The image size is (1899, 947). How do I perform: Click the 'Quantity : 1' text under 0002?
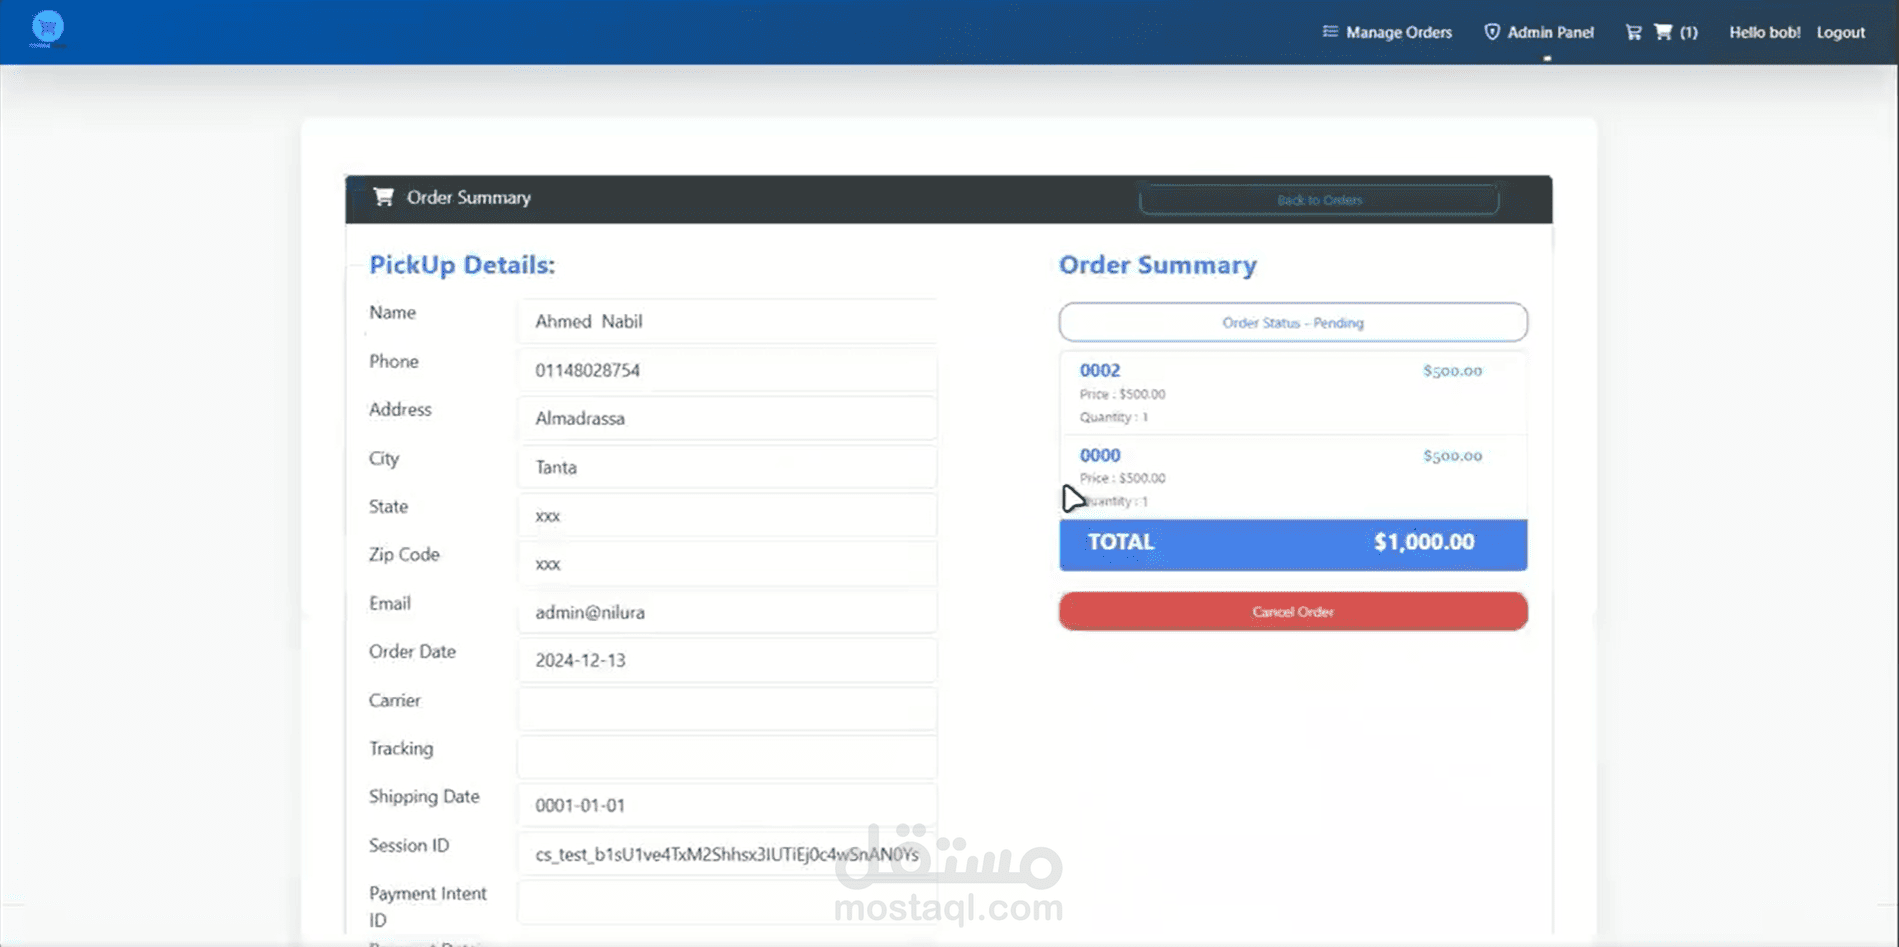pos(1114,417)
